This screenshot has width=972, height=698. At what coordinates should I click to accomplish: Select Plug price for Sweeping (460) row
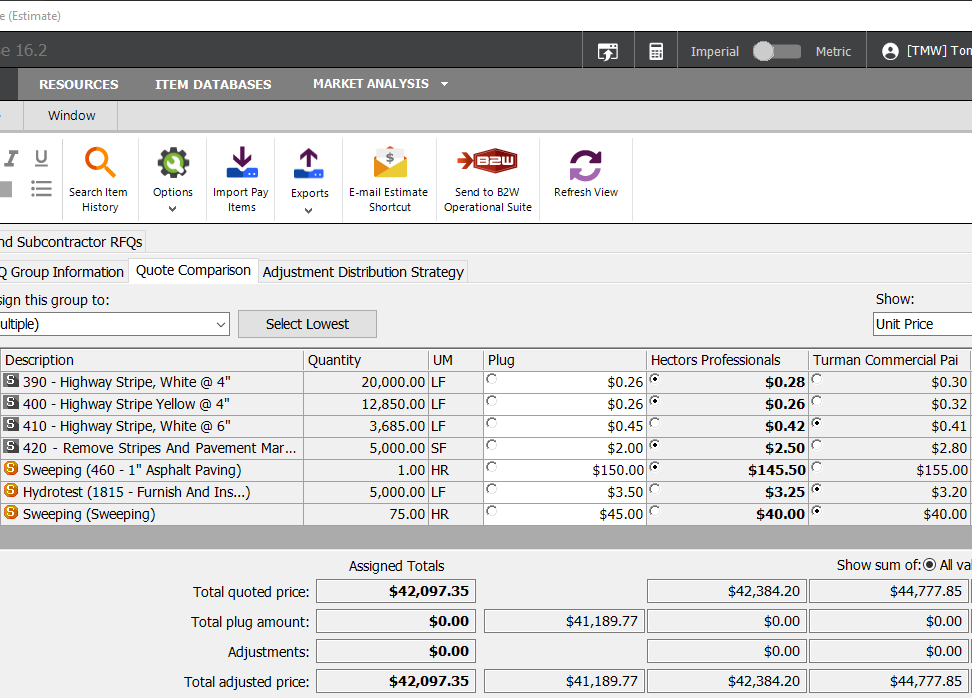(x=492, y=467)
